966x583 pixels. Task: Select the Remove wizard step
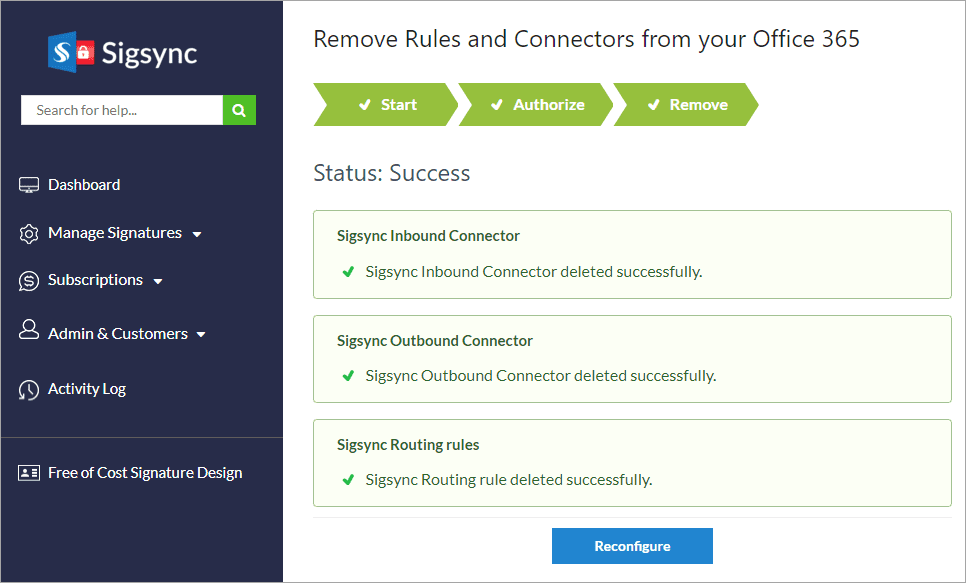686,105
